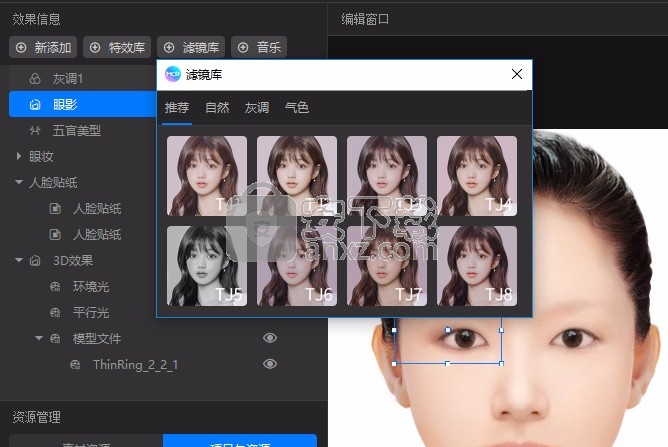
Task: Choose the TJ5 grayscale filter thumbnail
Action: tap(207, 266)
